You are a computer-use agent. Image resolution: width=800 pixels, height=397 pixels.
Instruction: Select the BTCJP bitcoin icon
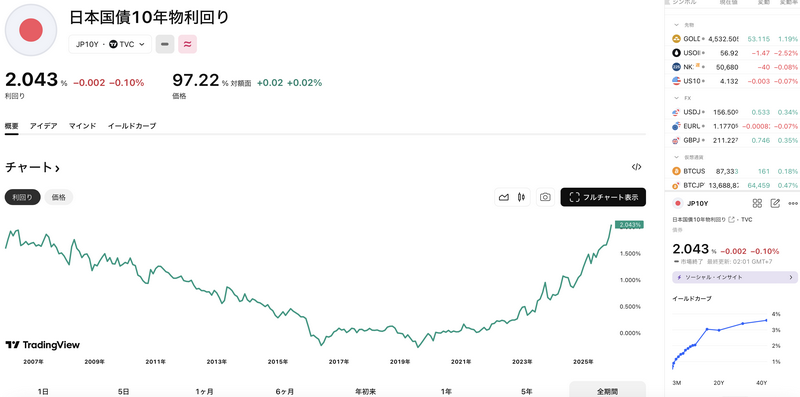pyautogui.click(x=677, y=185)
